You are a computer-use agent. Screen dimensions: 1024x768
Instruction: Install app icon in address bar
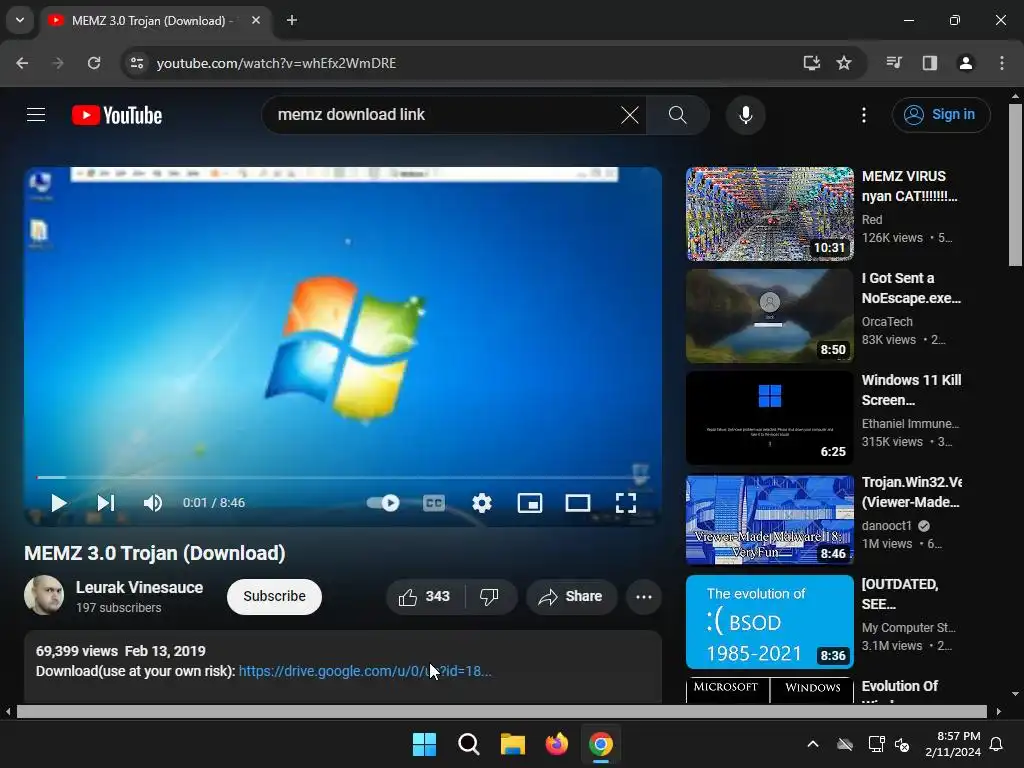(812, 63)
